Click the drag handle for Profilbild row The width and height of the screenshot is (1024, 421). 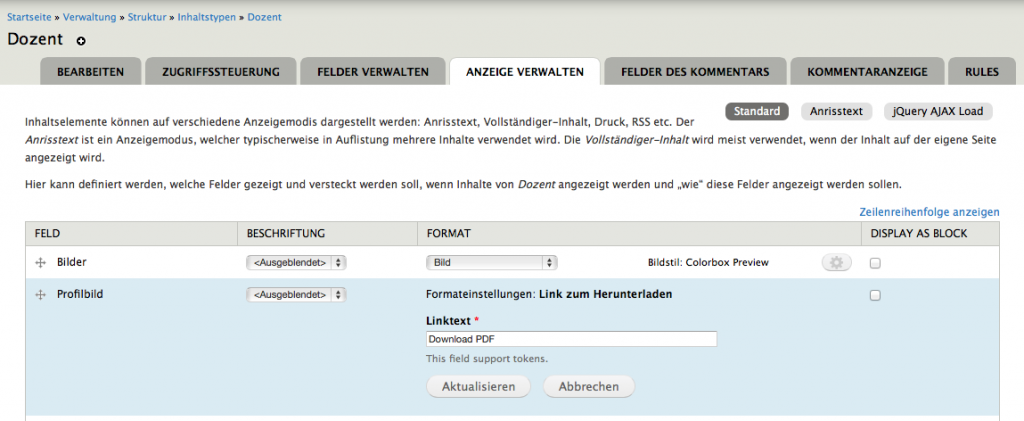click(x=41, y=295)
